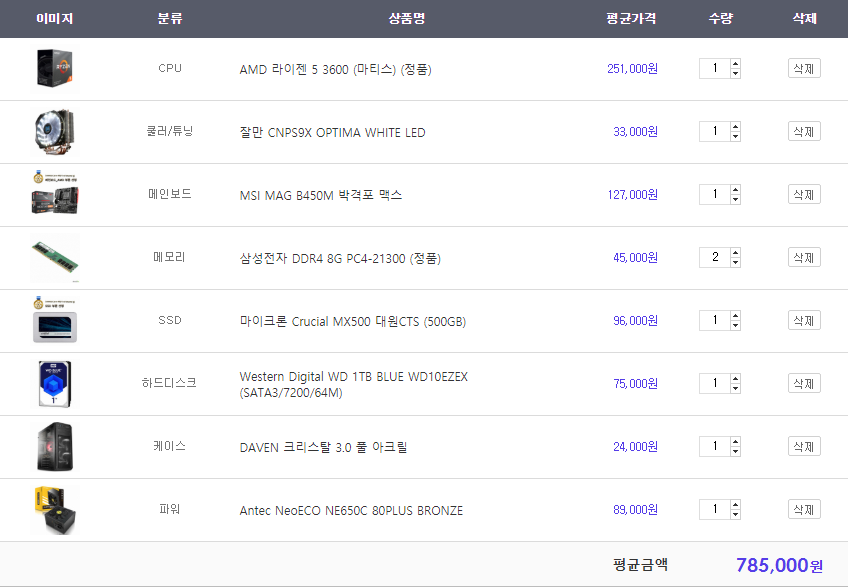Open product link AMD 라이젠 5 3600 (마티스)

(335, 69)
